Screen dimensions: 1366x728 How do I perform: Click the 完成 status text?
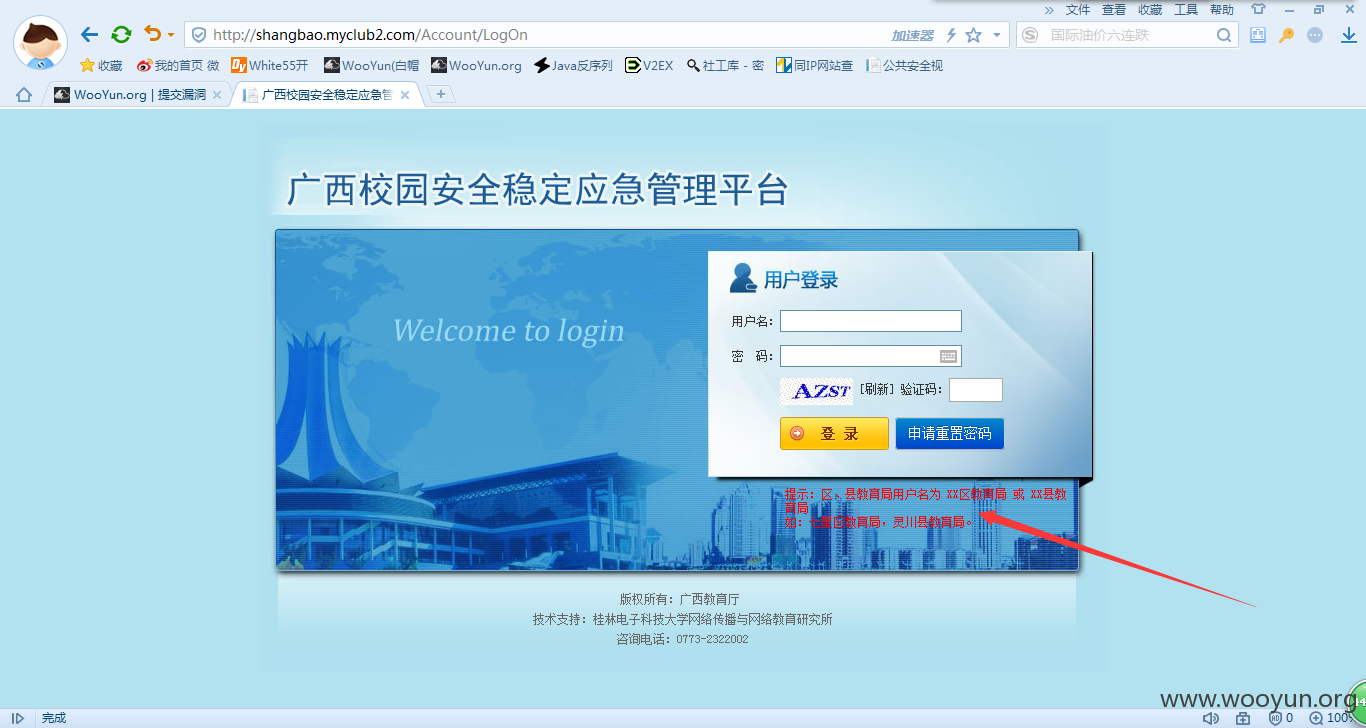click(x=54, y=718)
